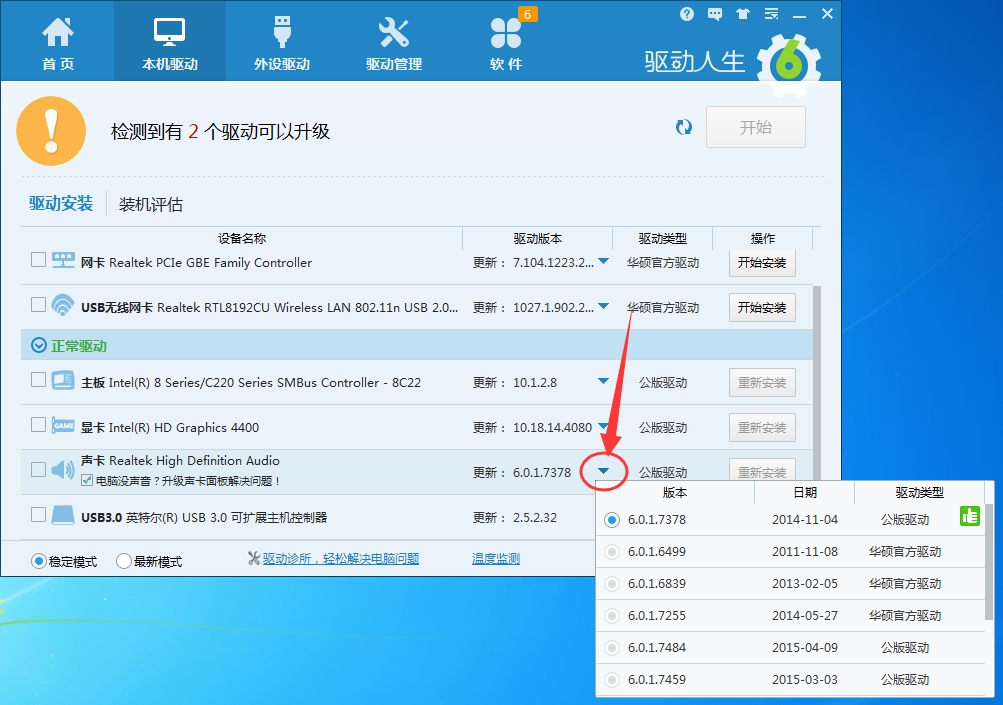
Task: Open the help question mark icon
Action: click(x=687, y=13)
